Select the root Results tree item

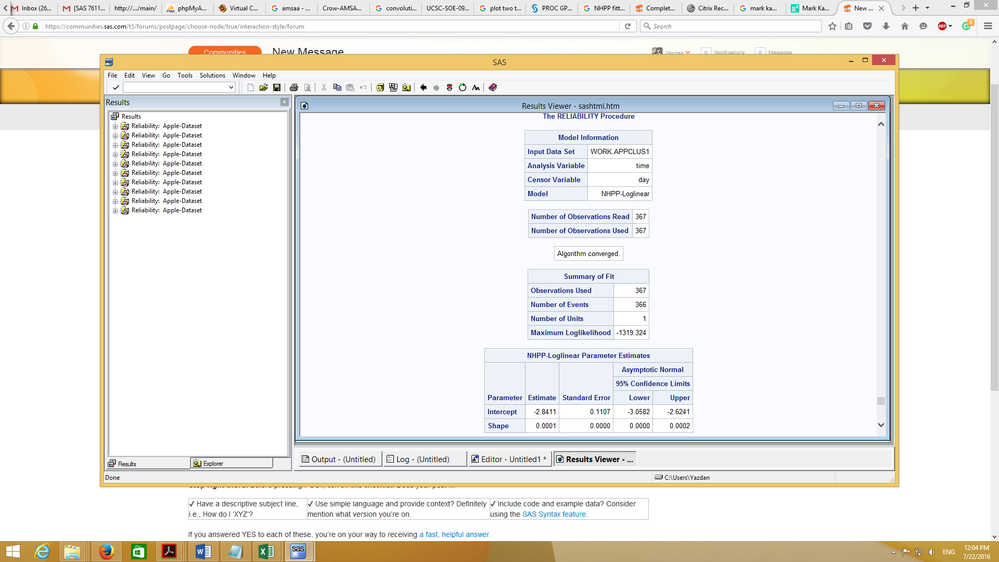131,116
